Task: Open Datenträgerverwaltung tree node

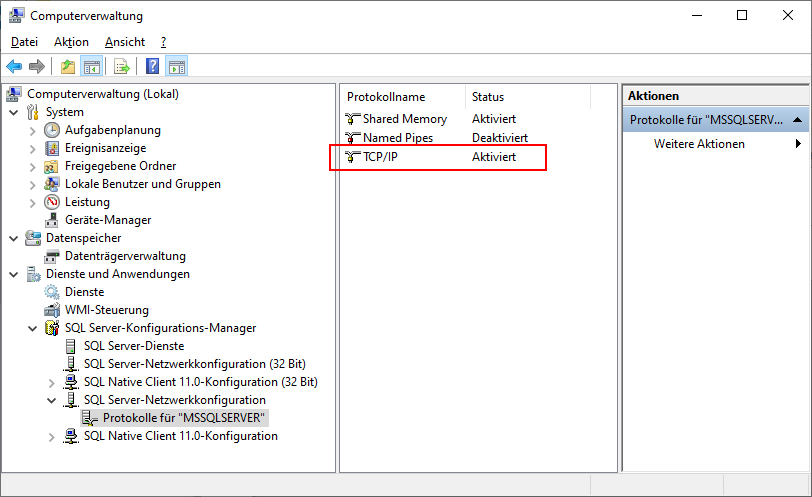Action: (x=125, y=256)
